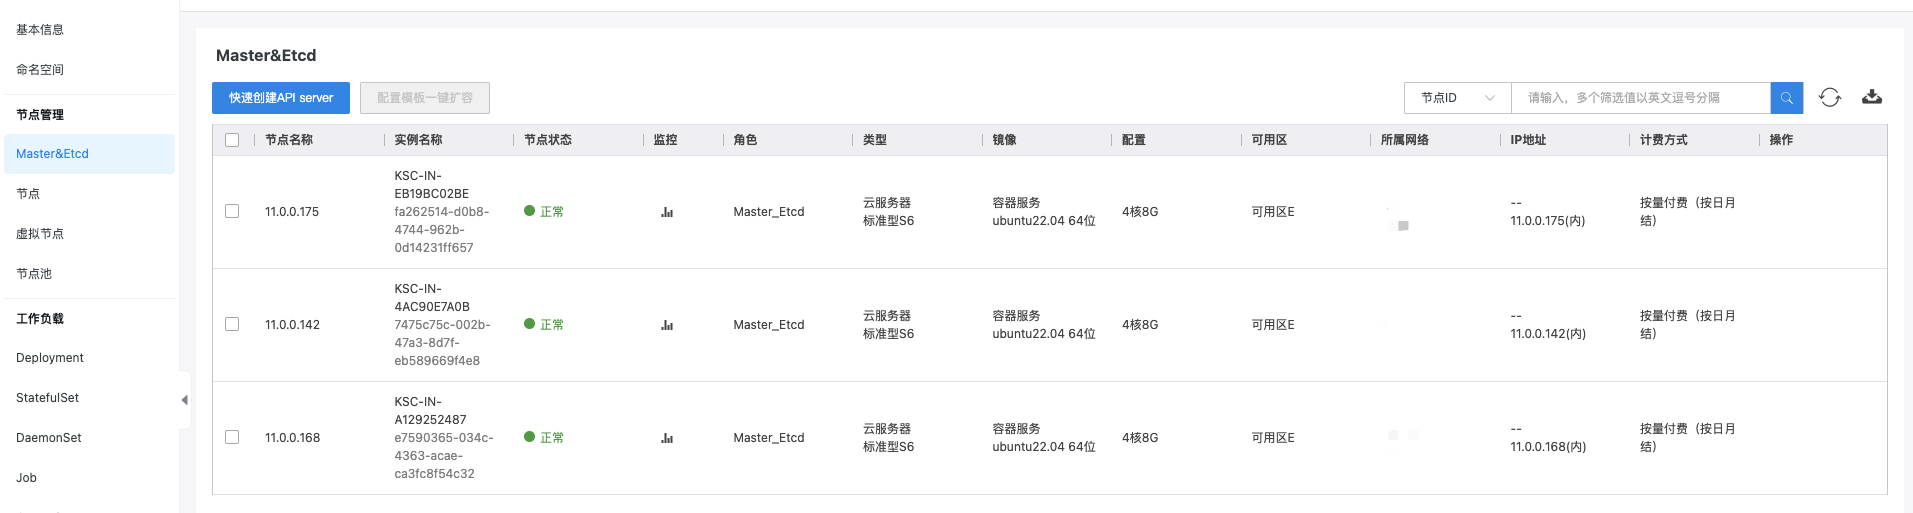The image size is (1913, 513).
Task: Check the box for node 11.0.0.168
Action: 232,437
